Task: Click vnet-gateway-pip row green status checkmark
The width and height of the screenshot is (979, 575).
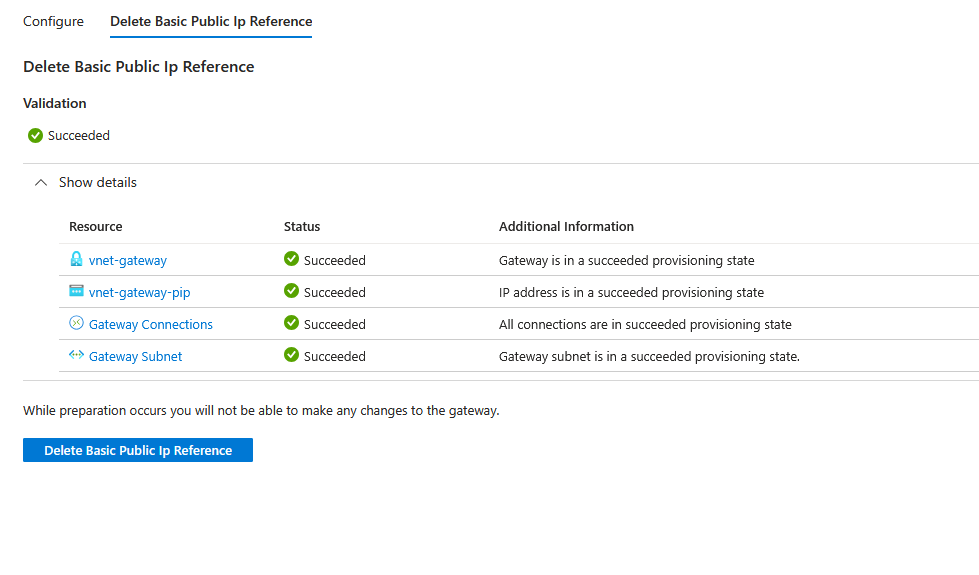Action: [292, 292]
